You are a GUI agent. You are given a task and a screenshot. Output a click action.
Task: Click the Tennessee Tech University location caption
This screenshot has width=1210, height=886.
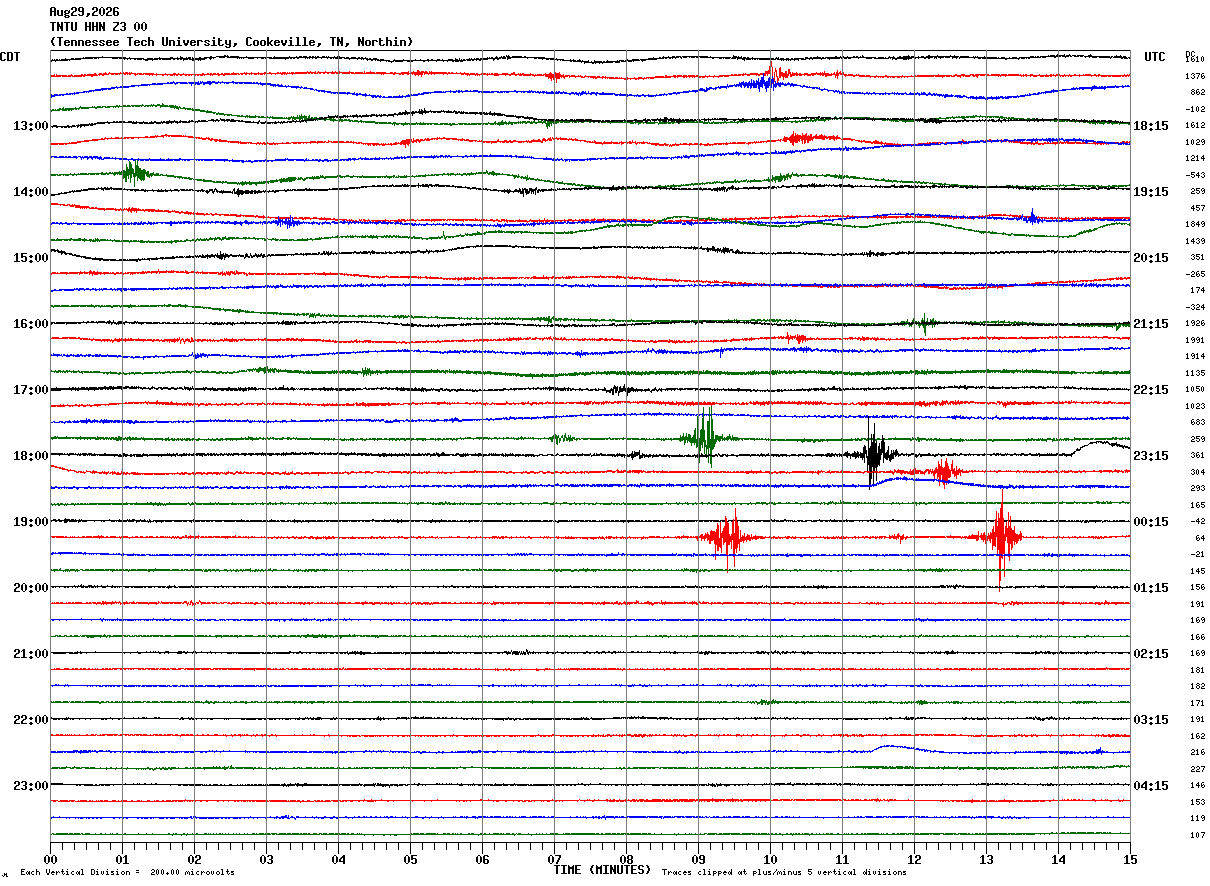click(231, 42)
